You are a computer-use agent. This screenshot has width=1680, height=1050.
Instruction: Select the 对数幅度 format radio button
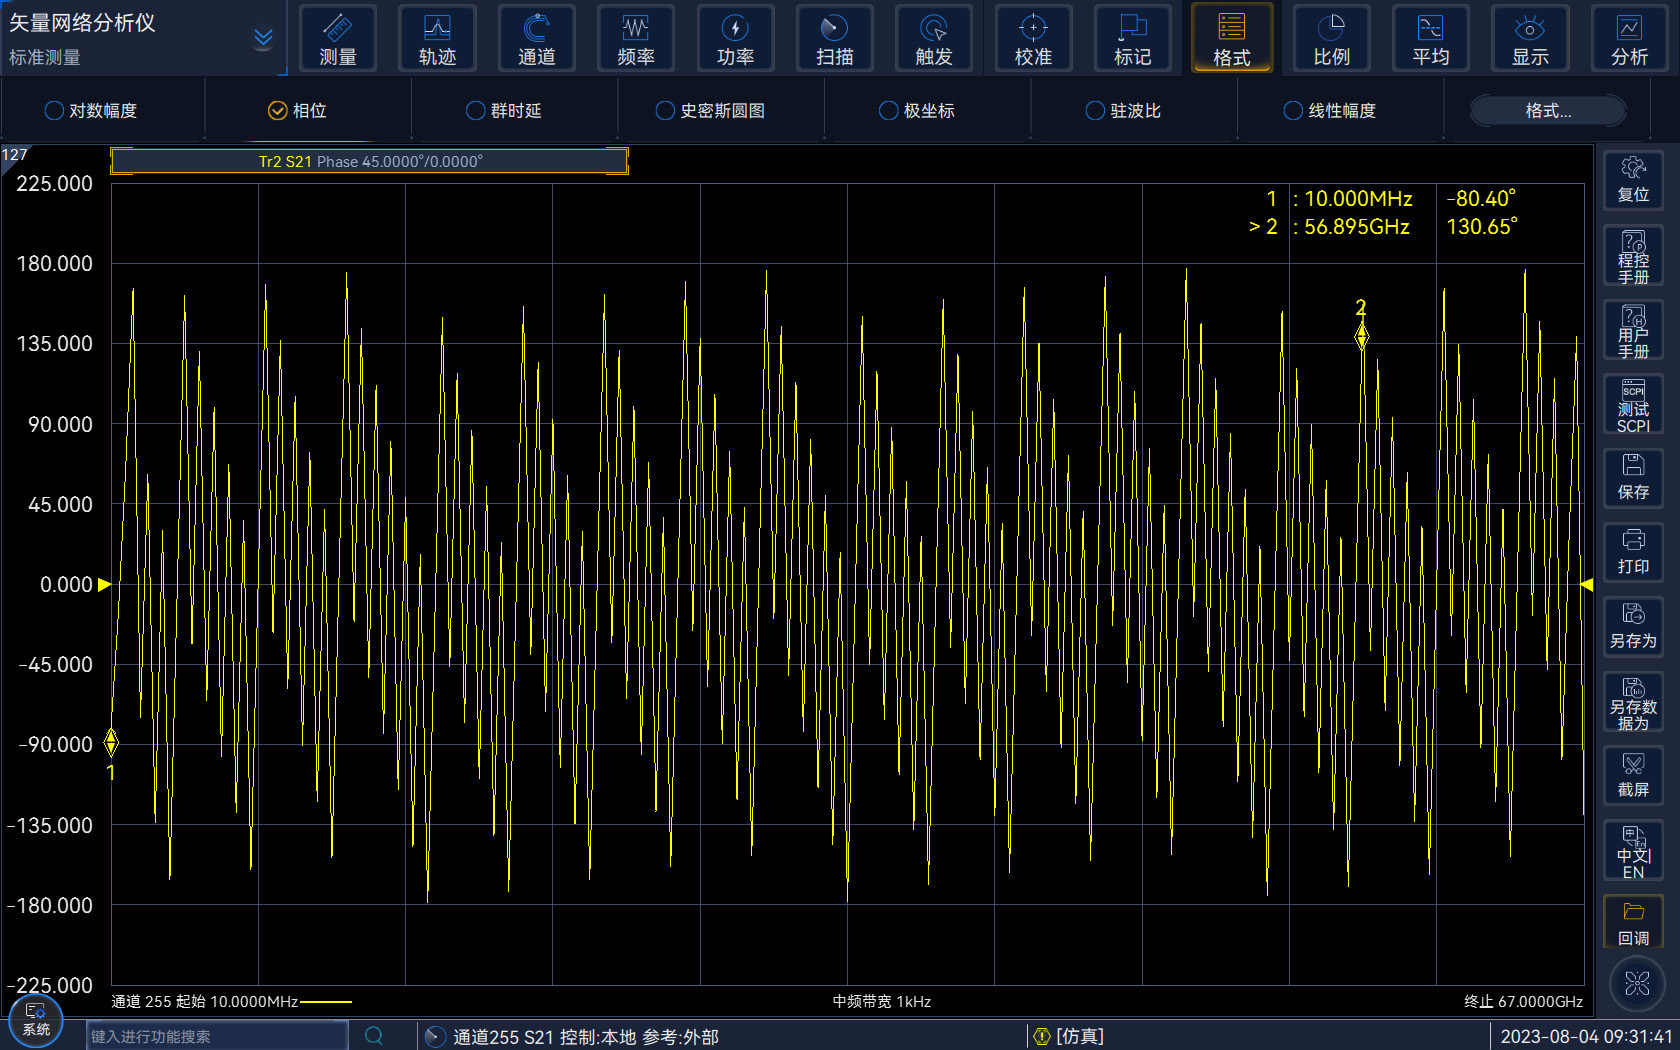[x=55, y=111]
